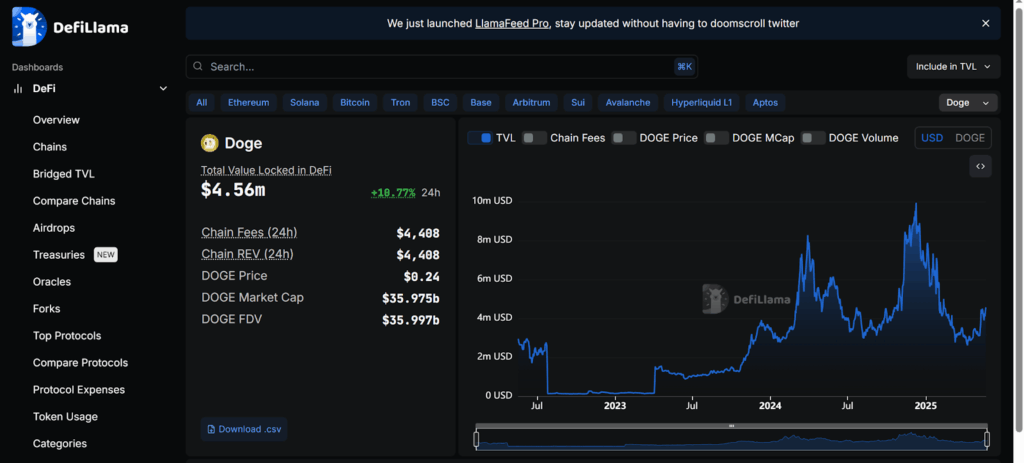
Task: Select the Ethereum chain tab
Action: coord(248,103)
